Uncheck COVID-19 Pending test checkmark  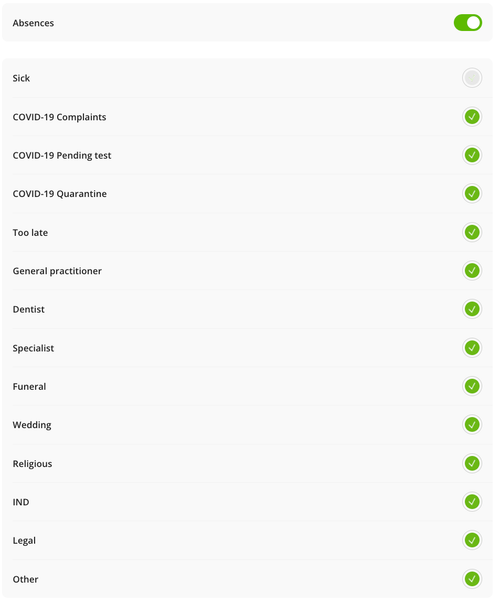tap(472, 155)
